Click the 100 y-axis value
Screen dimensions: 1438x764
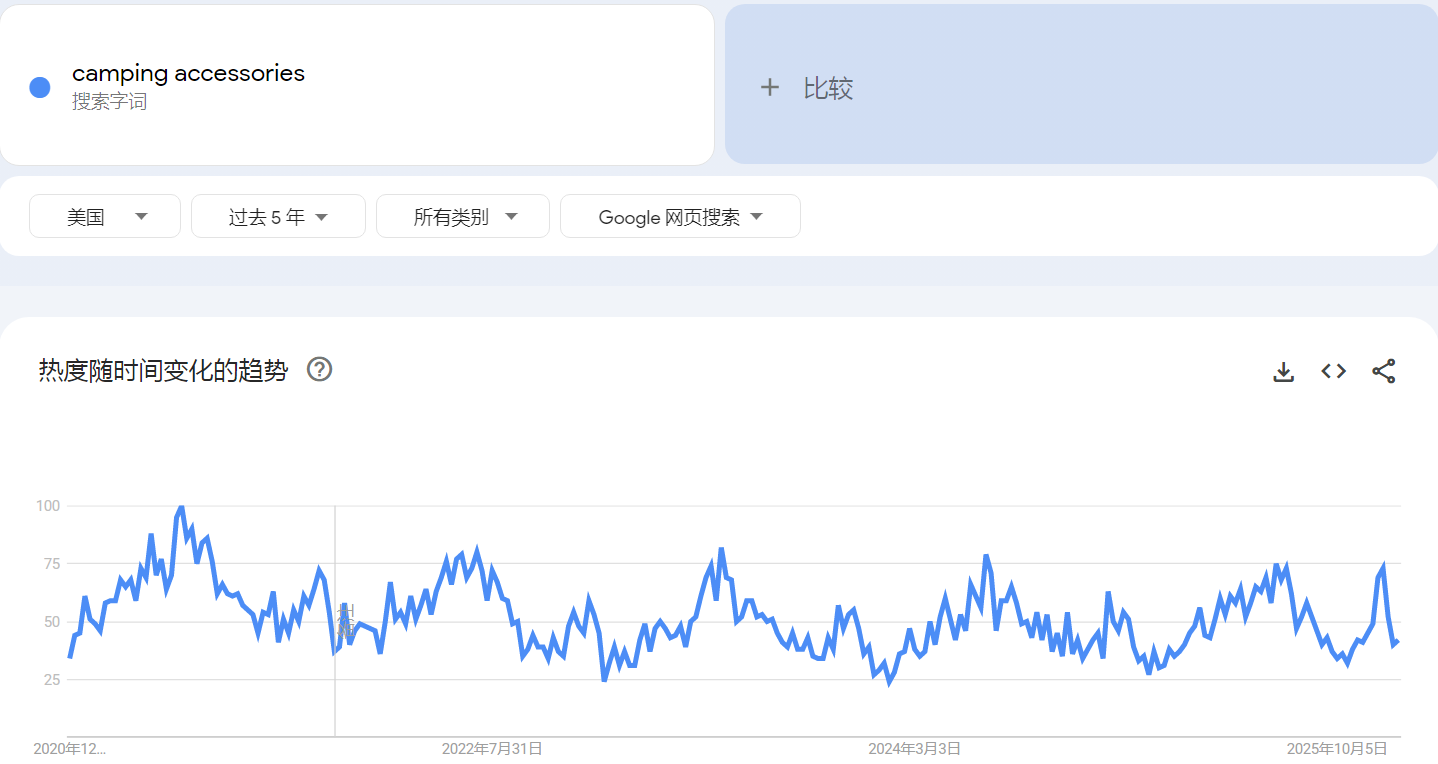[x=50, y=506]
